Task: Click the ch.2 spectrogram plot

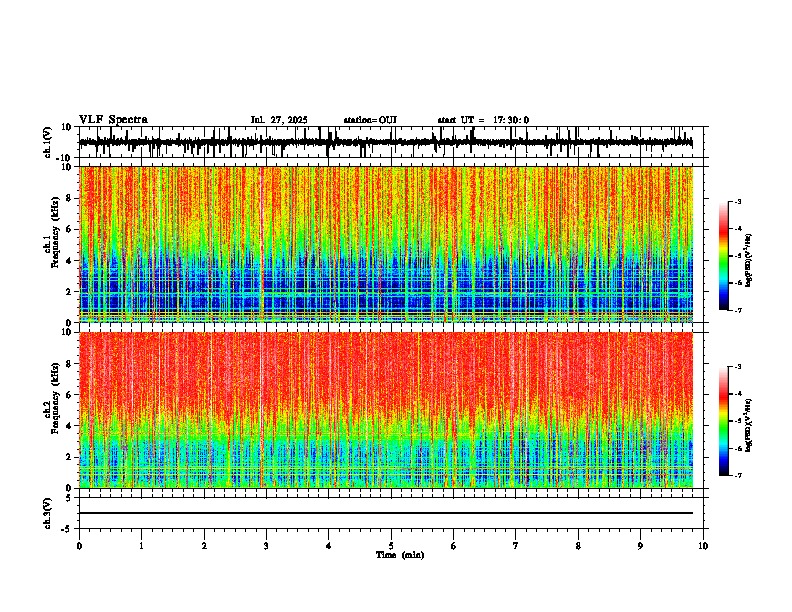Action: 386,410
